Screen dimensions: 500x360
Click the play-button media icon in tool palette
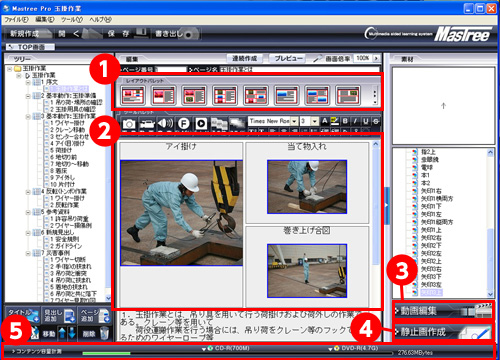click(x=201, y=124)
